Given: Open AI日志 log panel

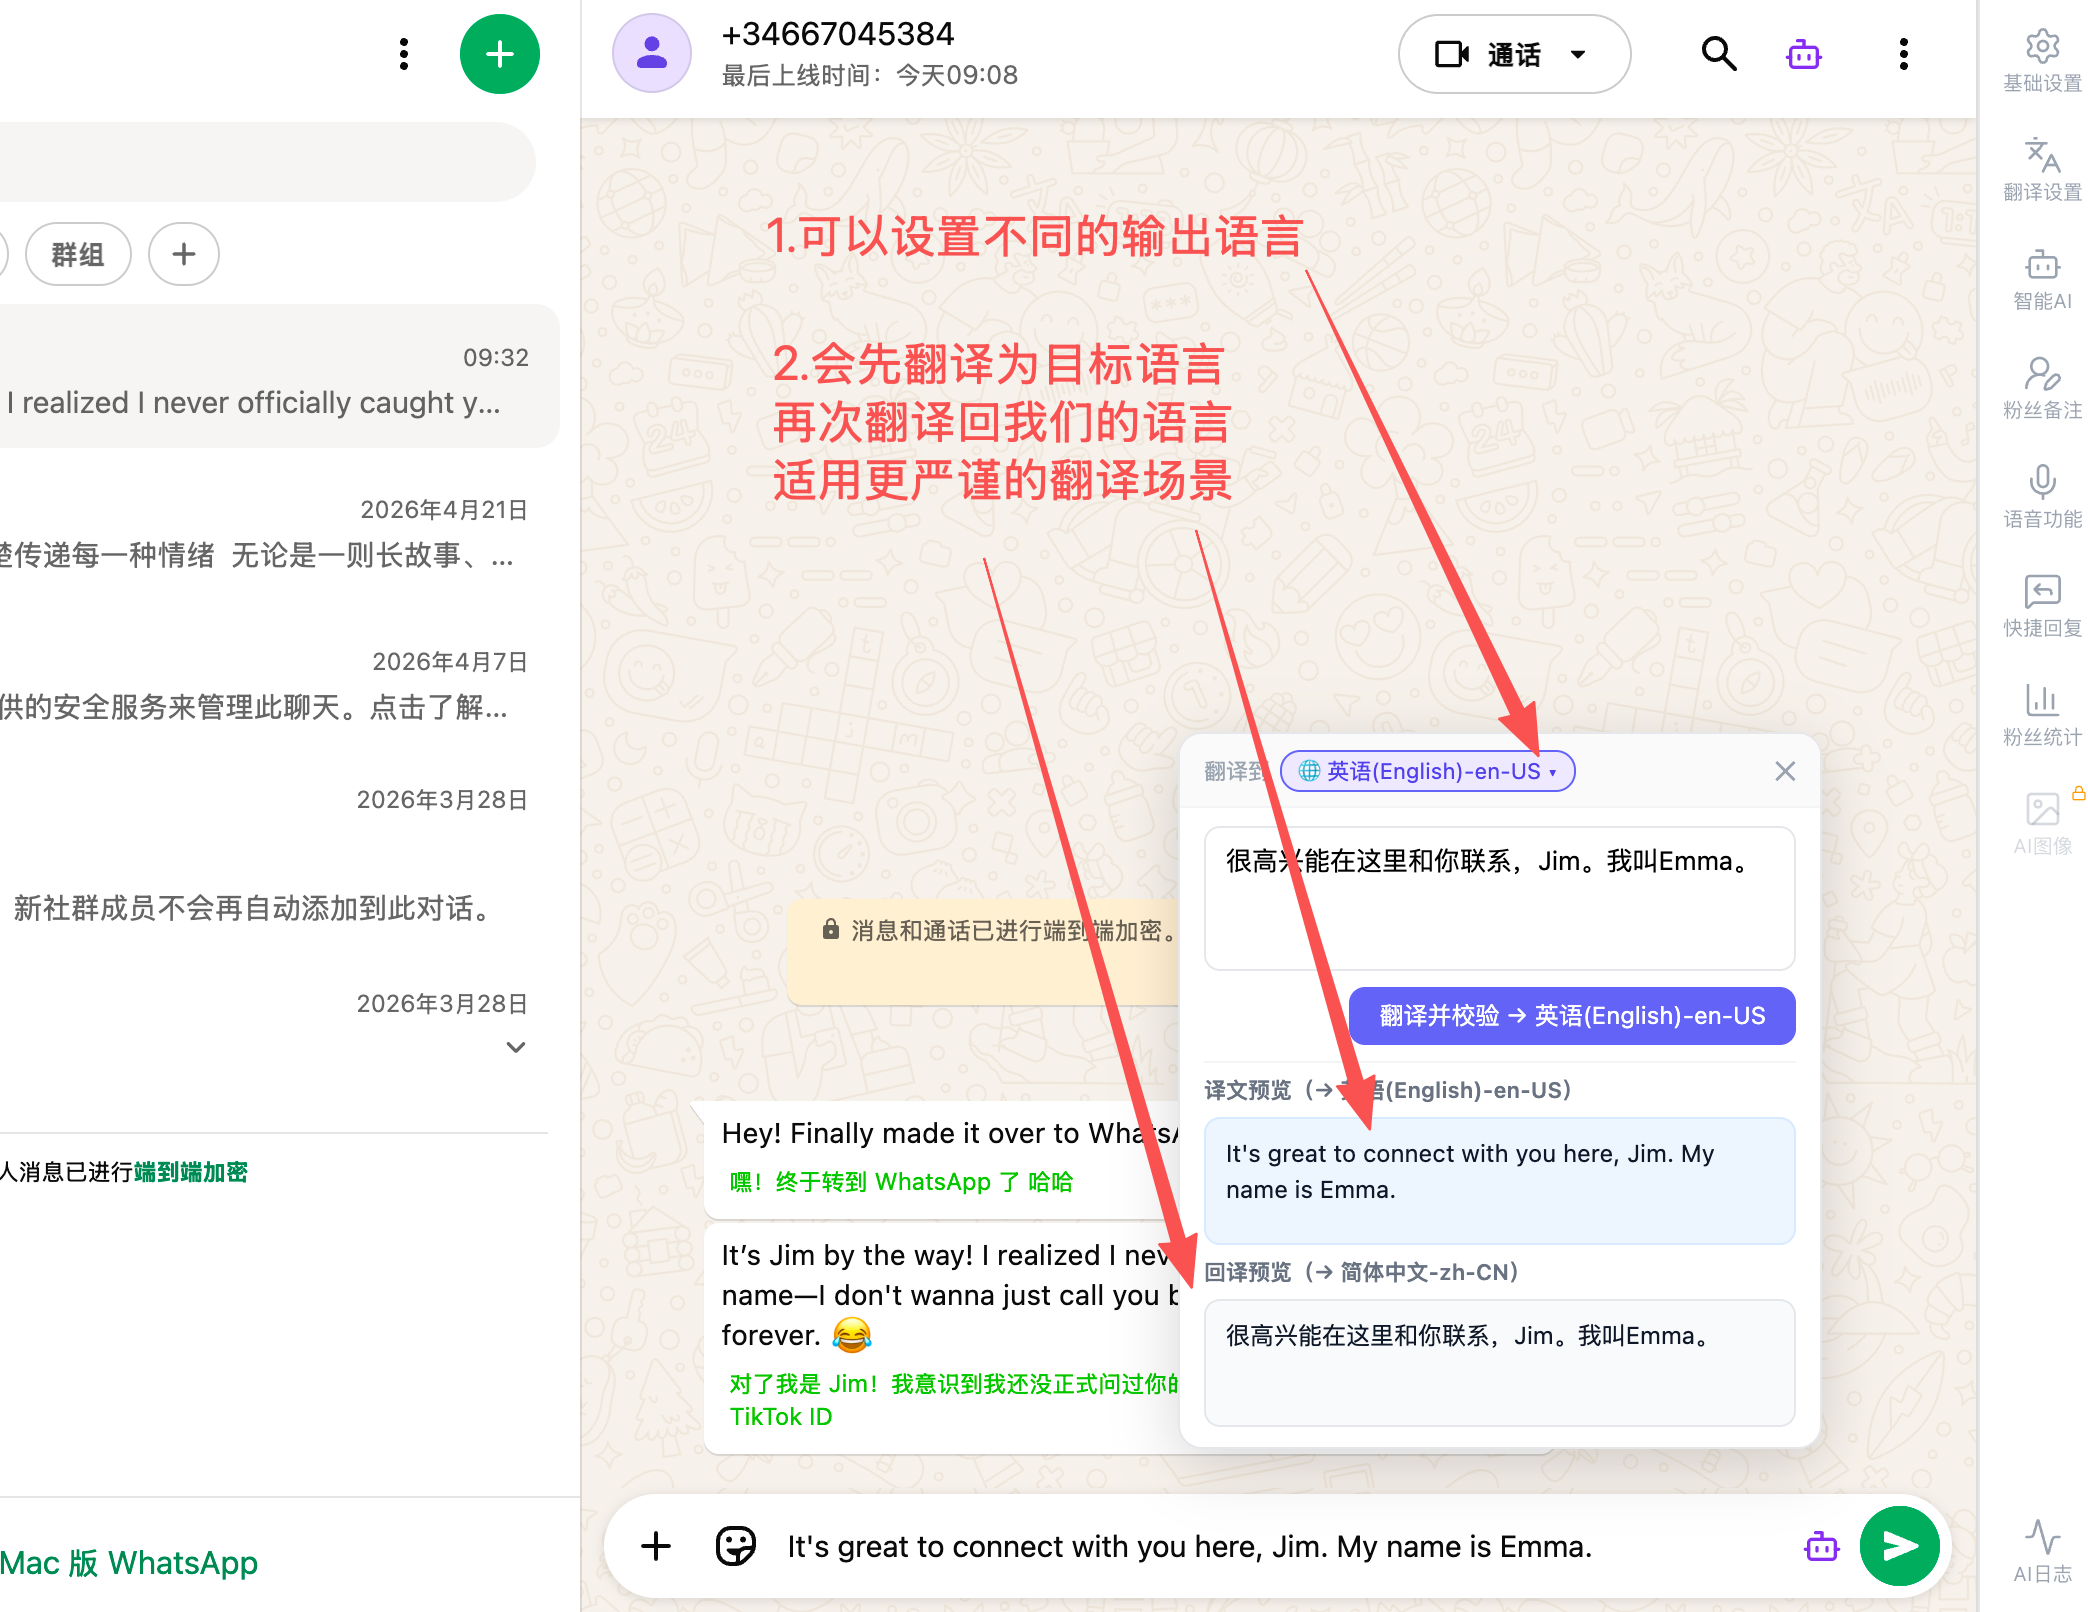Looking at the screenshot, I should [2042, 1552].
